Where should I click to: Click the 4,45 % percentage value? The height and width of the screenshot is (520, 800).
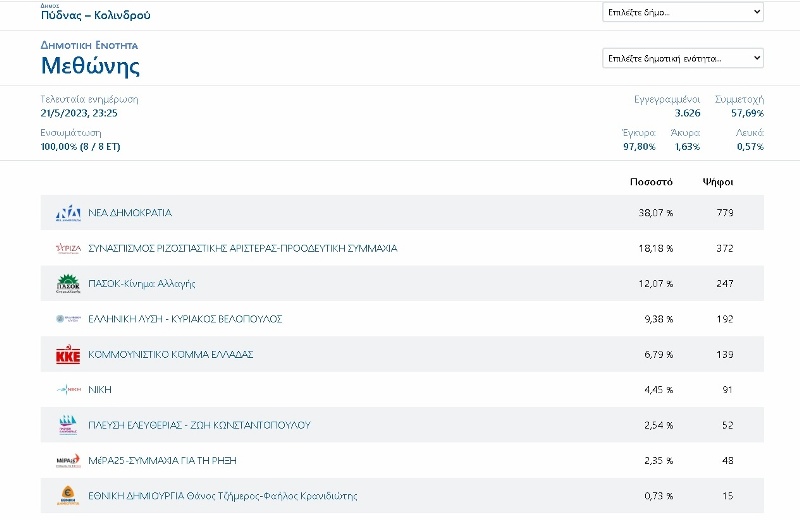659,390
